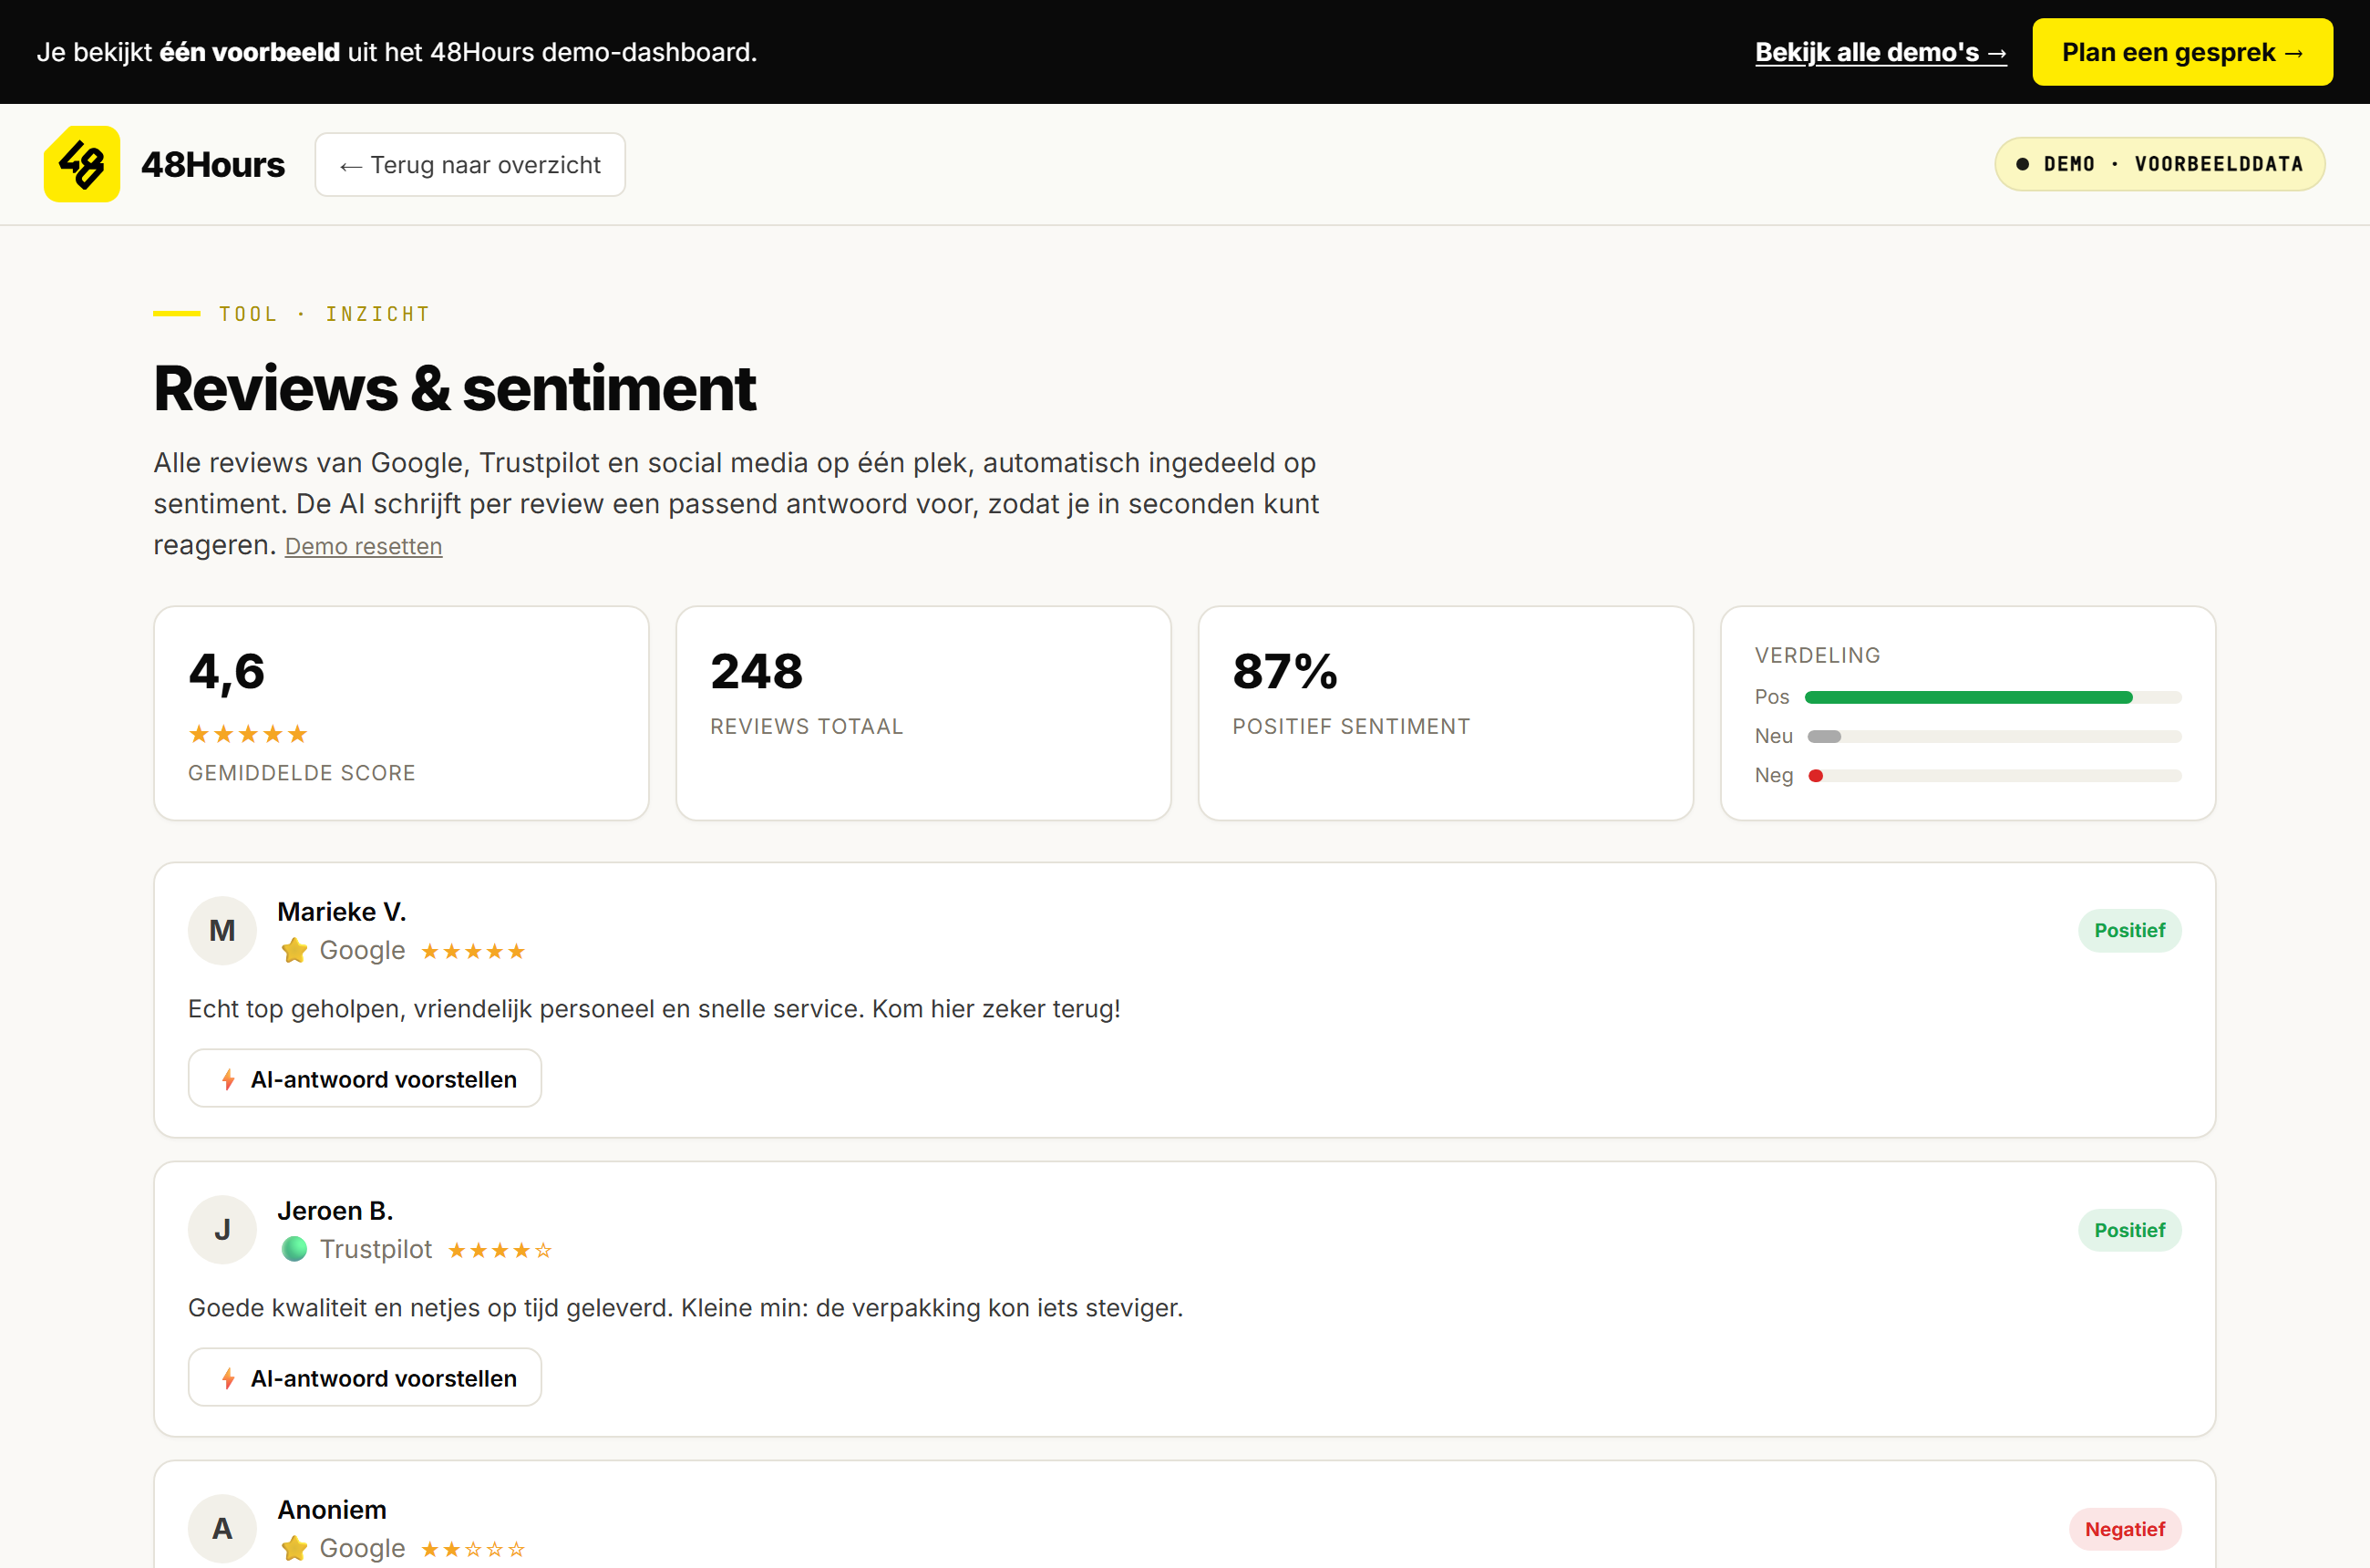Screen dimensions: 2370x1568
Task: Click the 87% positive sentiment value
Action: (1285, 671)
